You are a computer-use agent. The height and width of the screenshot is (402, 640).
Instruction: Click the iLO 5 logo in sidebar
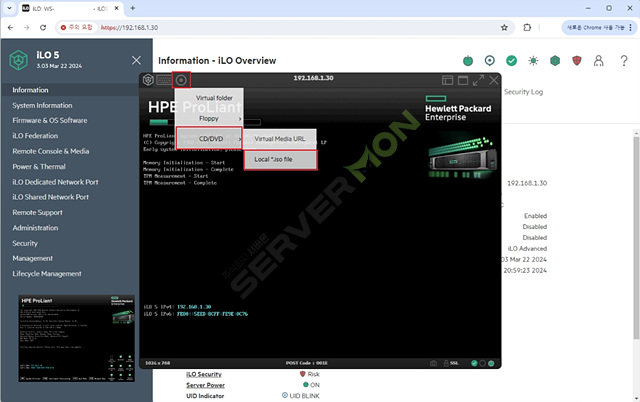[18, 60]
